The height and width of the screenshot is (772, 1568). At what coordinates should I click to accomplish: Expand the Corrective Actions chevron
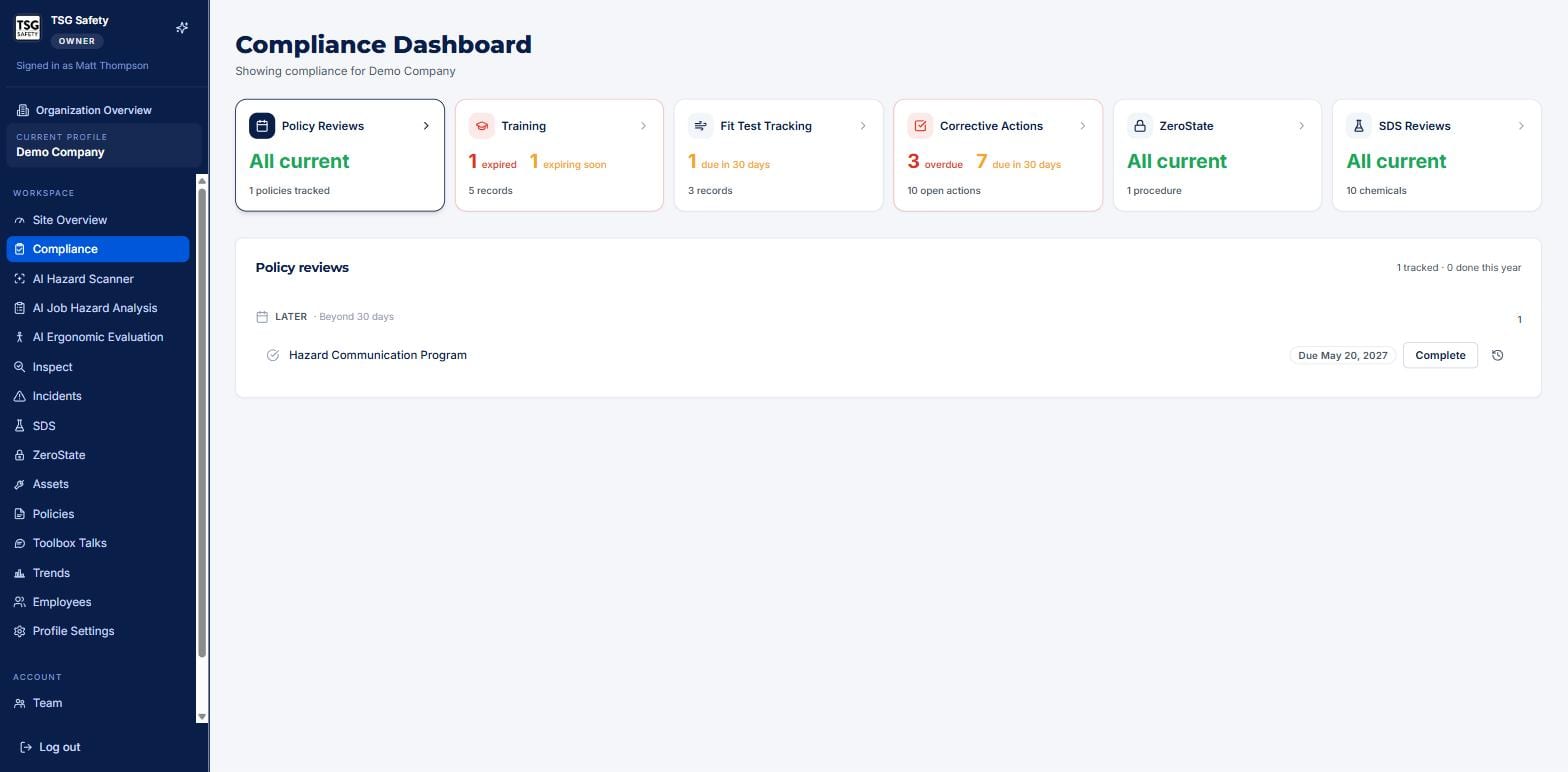click(x=1082, y=126)
